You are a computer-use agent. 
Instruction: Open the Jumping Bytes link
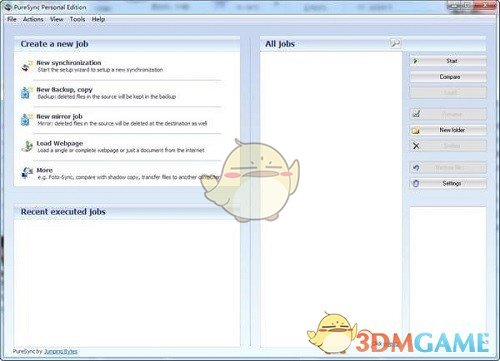pyautogui.click(x=61, y=351)
